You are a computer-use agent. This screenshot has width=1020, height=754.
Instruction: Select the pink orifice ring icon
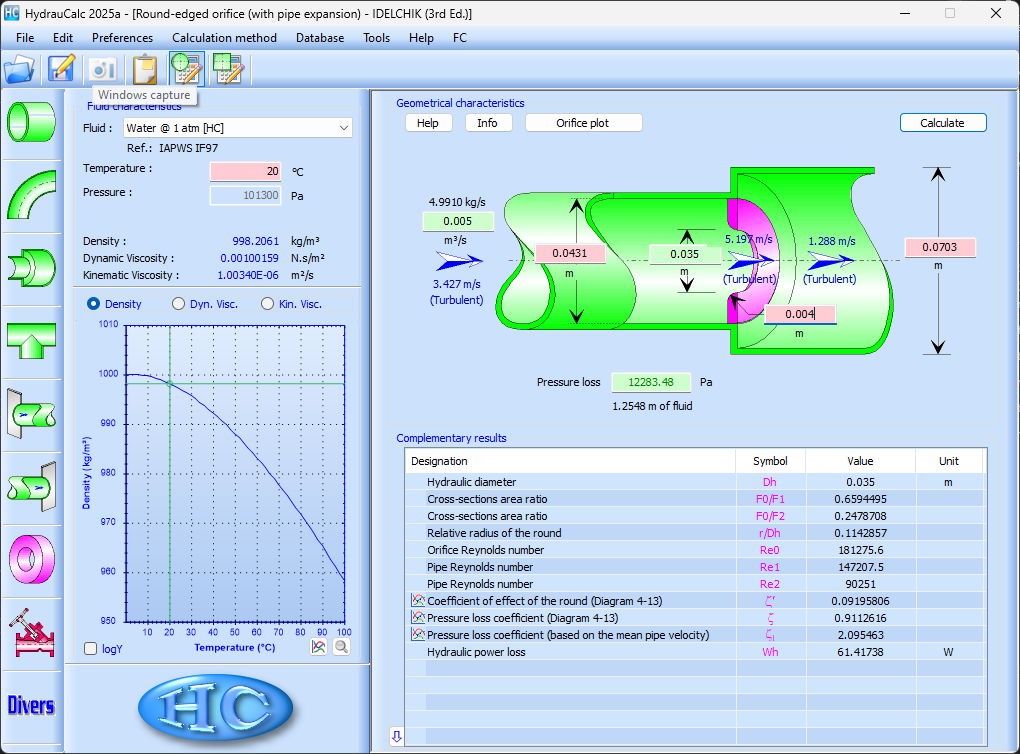[32, 557]
